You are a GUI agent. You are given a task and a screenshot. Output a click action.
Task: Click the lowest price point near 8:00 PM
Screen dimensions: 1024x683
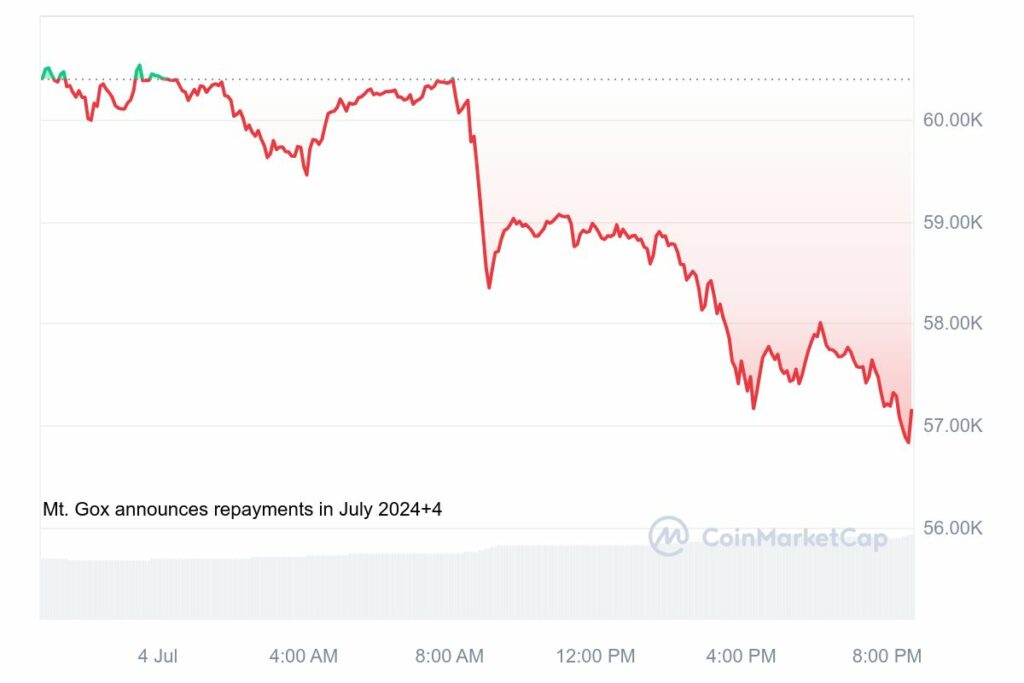[x=908, y=441]
